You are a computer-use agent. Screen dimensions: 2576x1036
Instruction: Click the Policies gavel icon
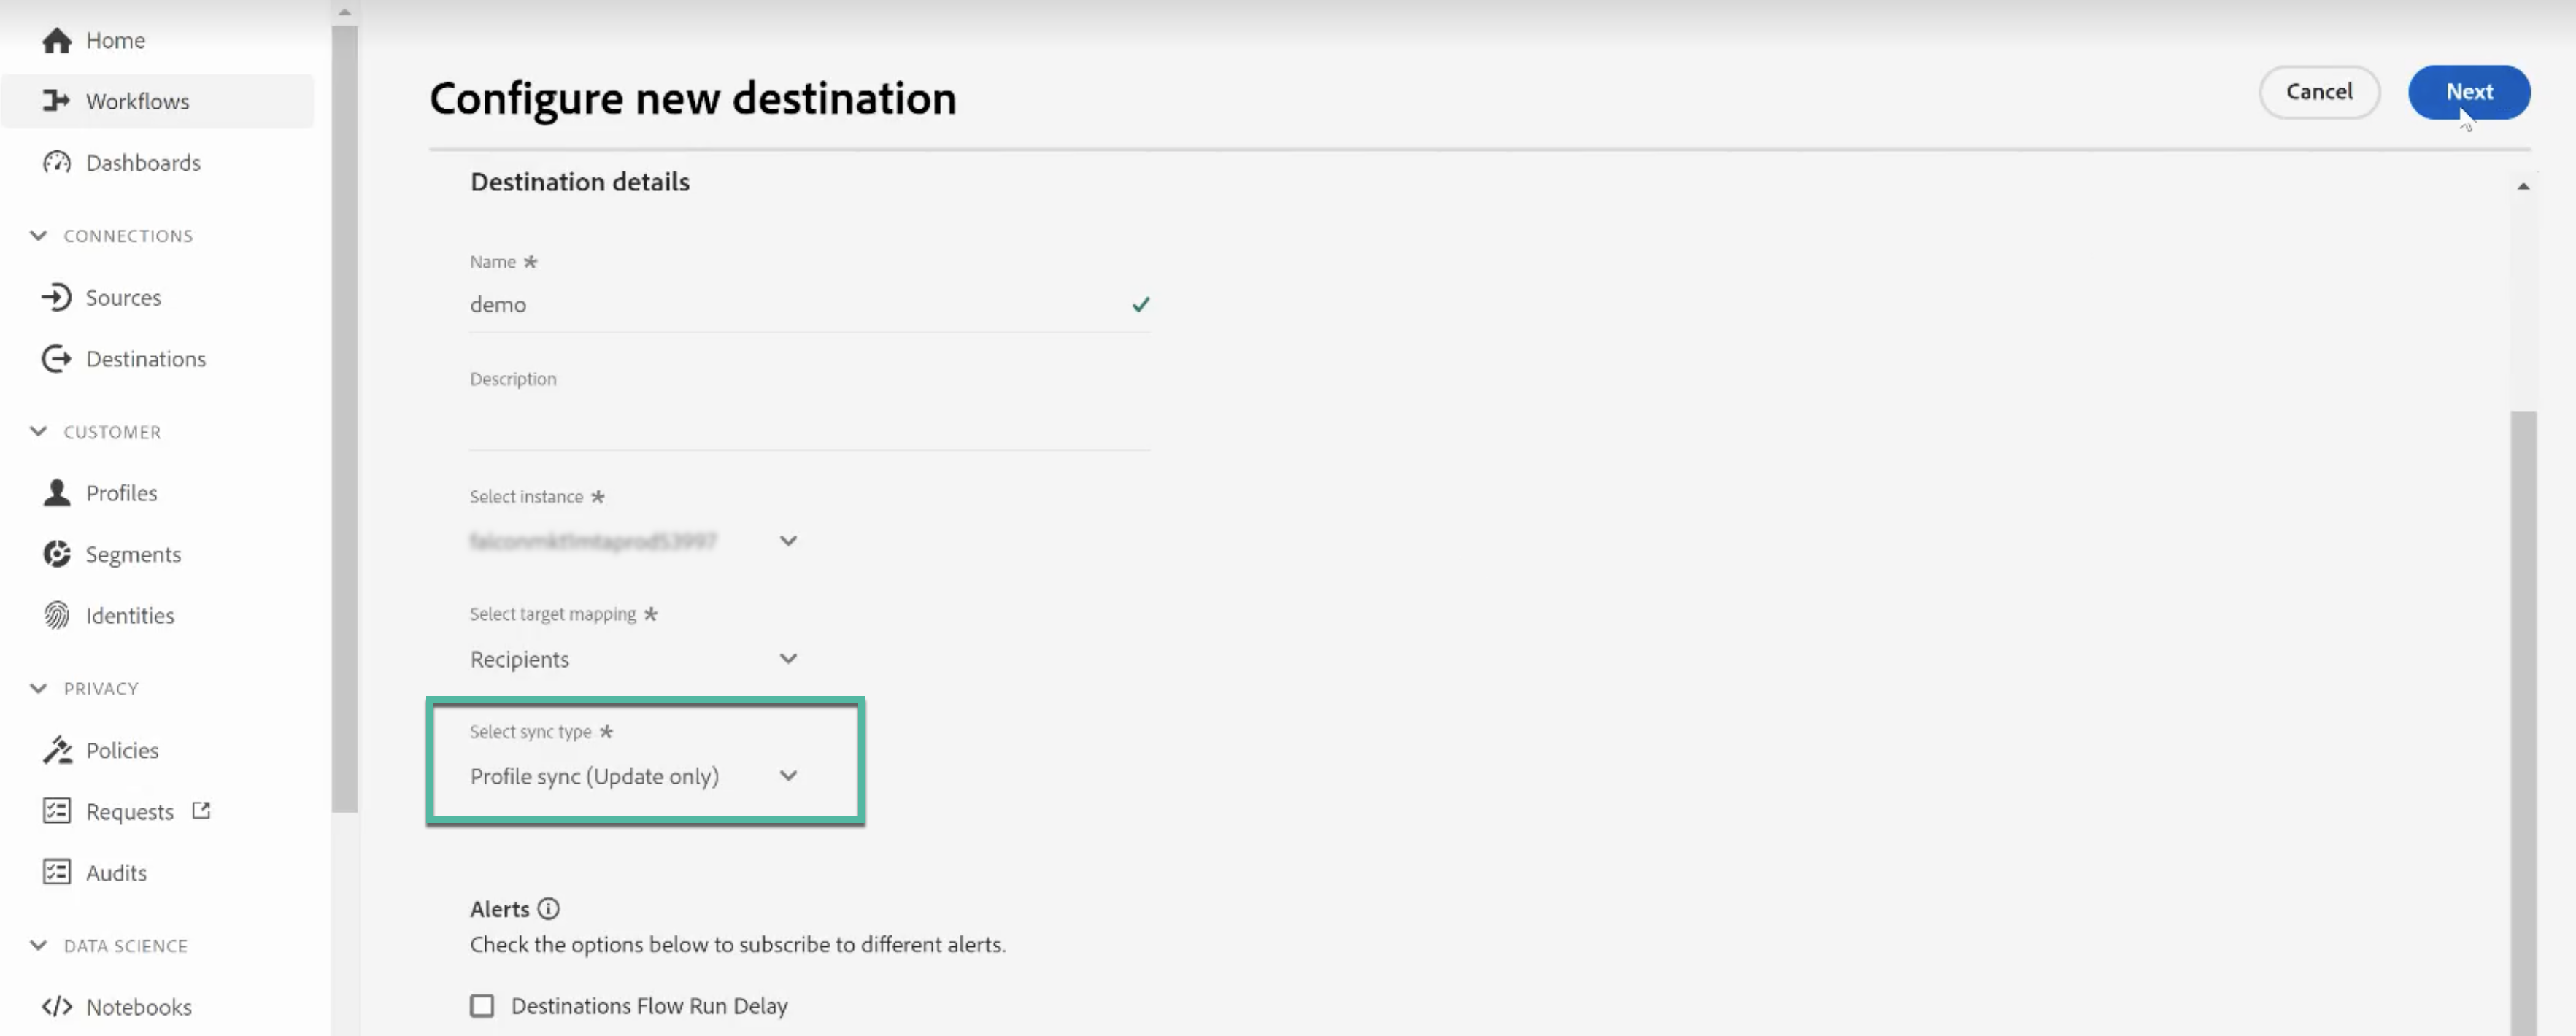click(x=57, y=751)
